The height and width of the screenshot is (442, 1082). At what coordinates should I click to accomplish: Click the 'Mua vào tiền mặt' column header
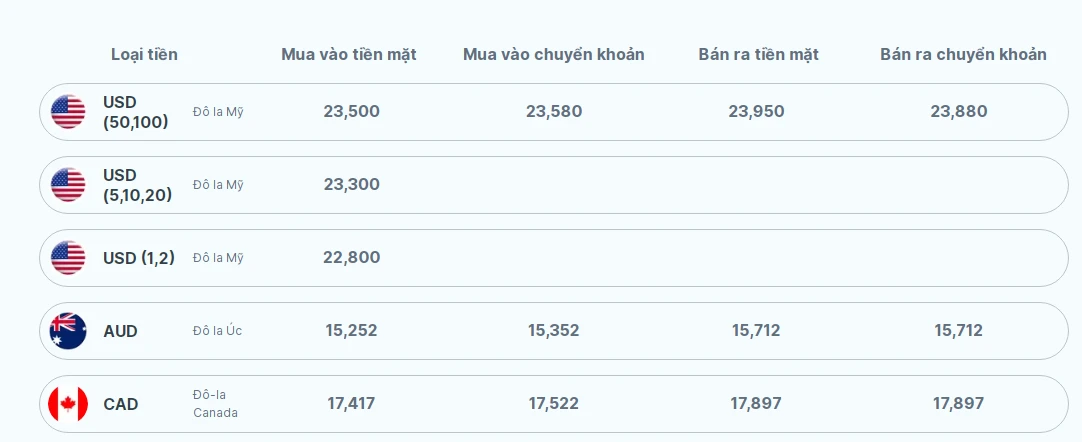349,54
